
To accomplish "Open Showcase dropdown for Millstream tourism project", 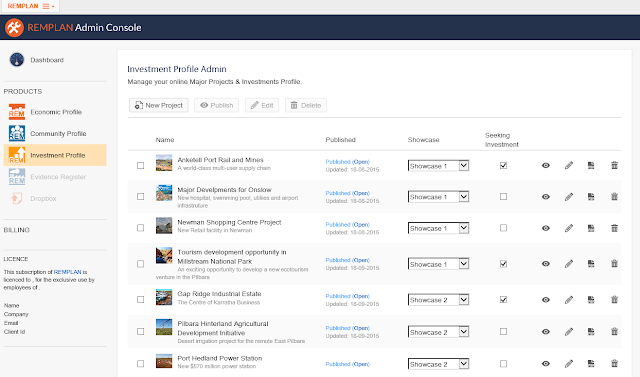I will click(x=438, y=264).
